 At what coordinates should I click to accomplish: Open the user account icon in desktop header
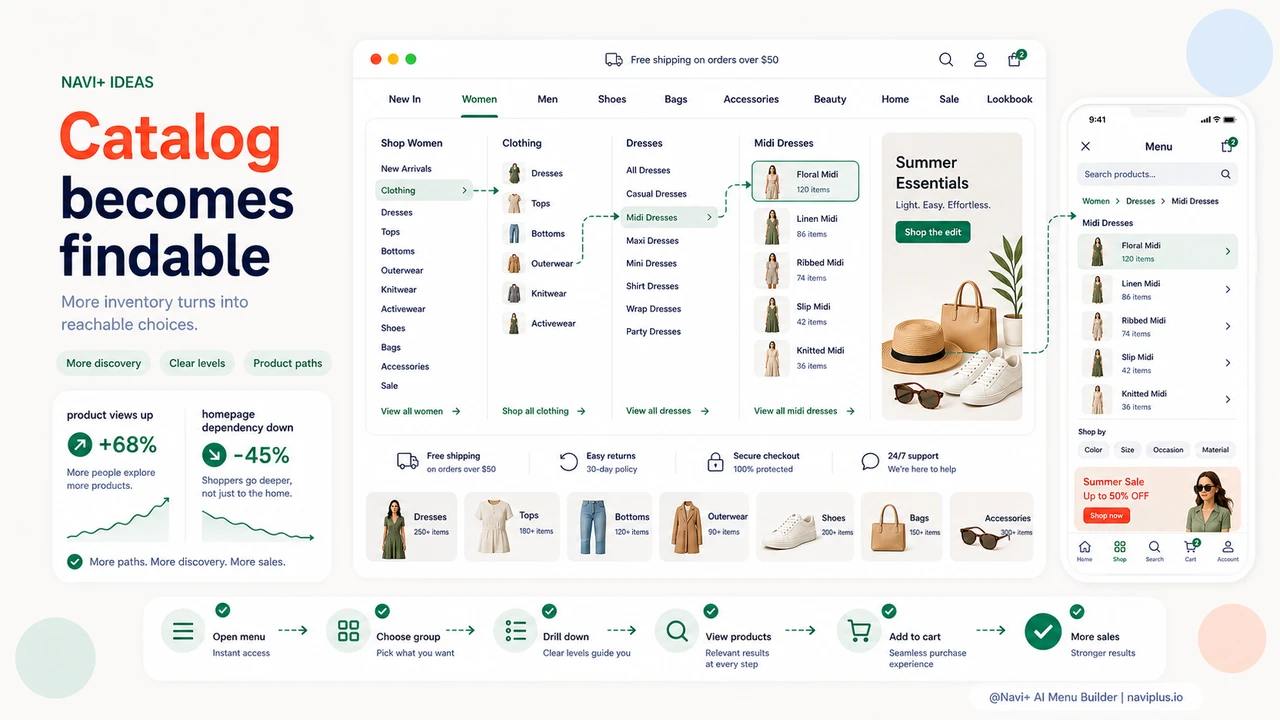tap(980, 60)
